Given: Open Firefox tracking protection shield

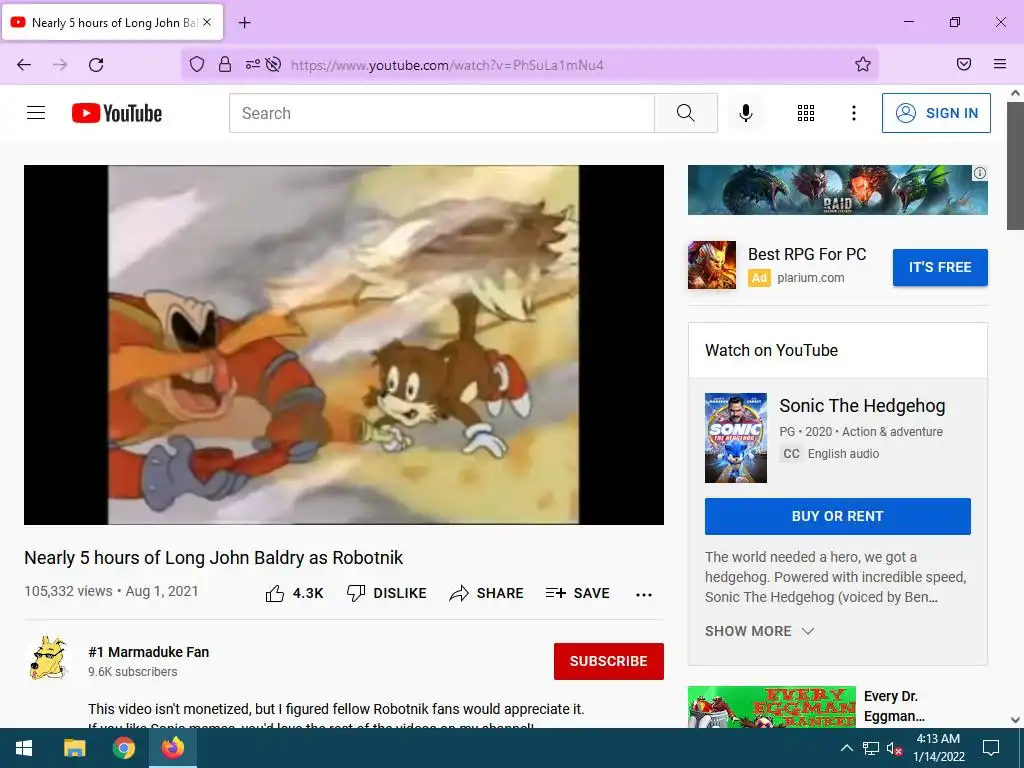Looking at the screenshot, I should coord(197,64).
